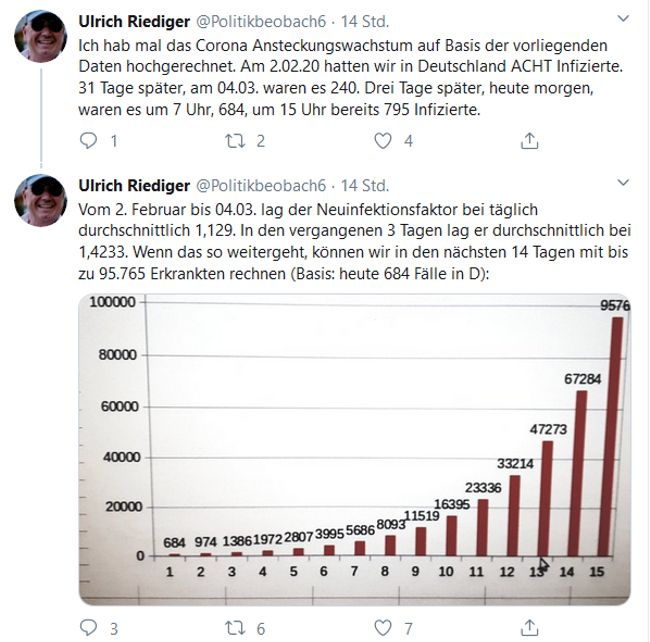Reply to the first tweet

[x=88, y=141]
